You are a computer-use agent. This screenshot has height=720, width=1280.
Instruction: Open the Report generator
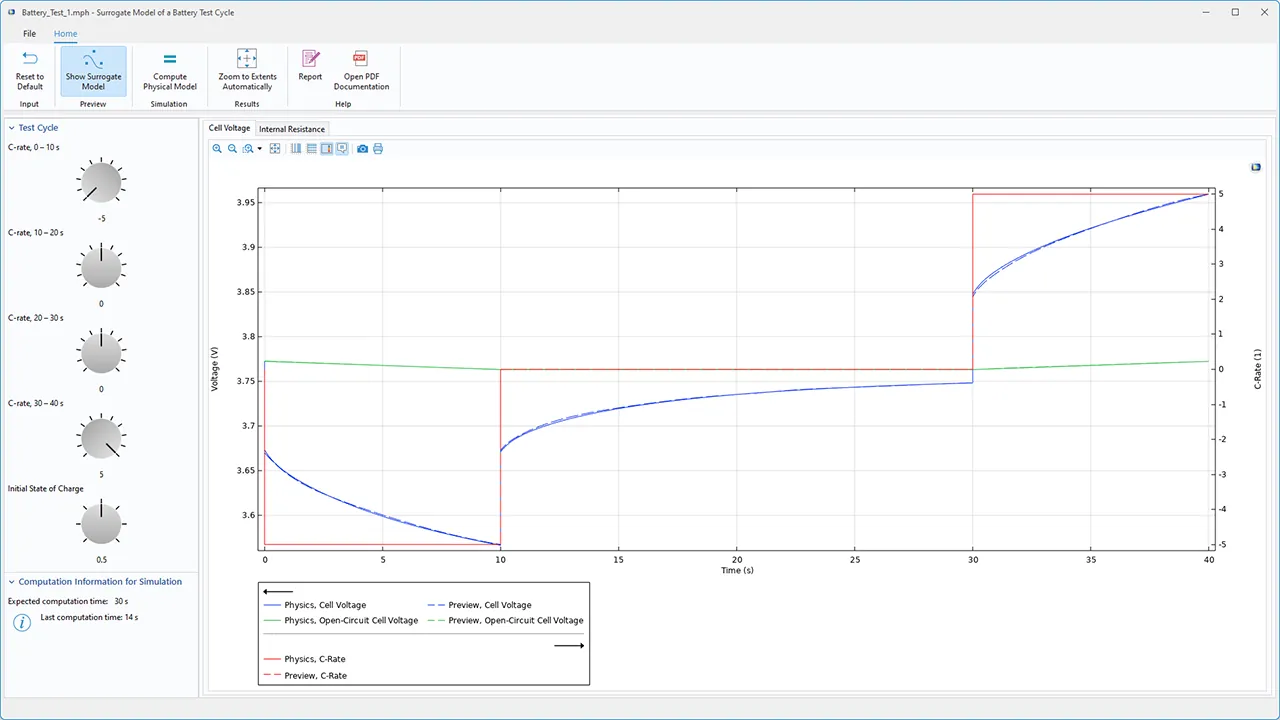pos(310,60)
